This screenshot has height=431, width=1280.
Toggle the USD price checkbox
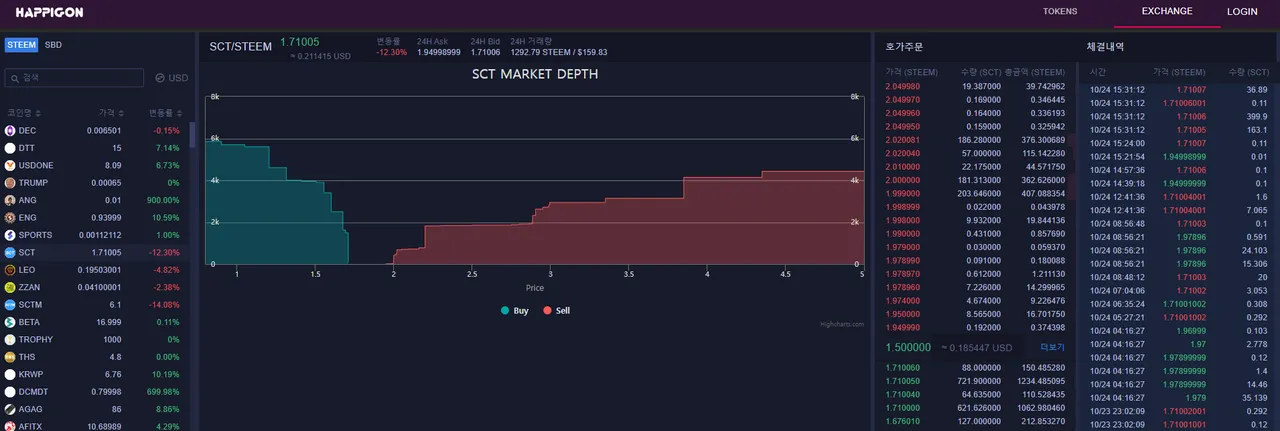[x=160, y=78]
